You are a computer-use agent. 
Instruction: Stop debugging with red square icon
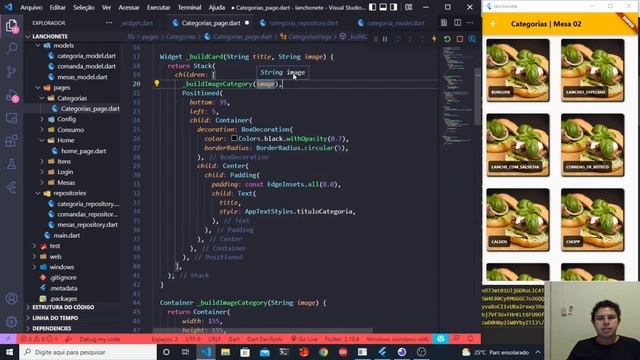460,39
